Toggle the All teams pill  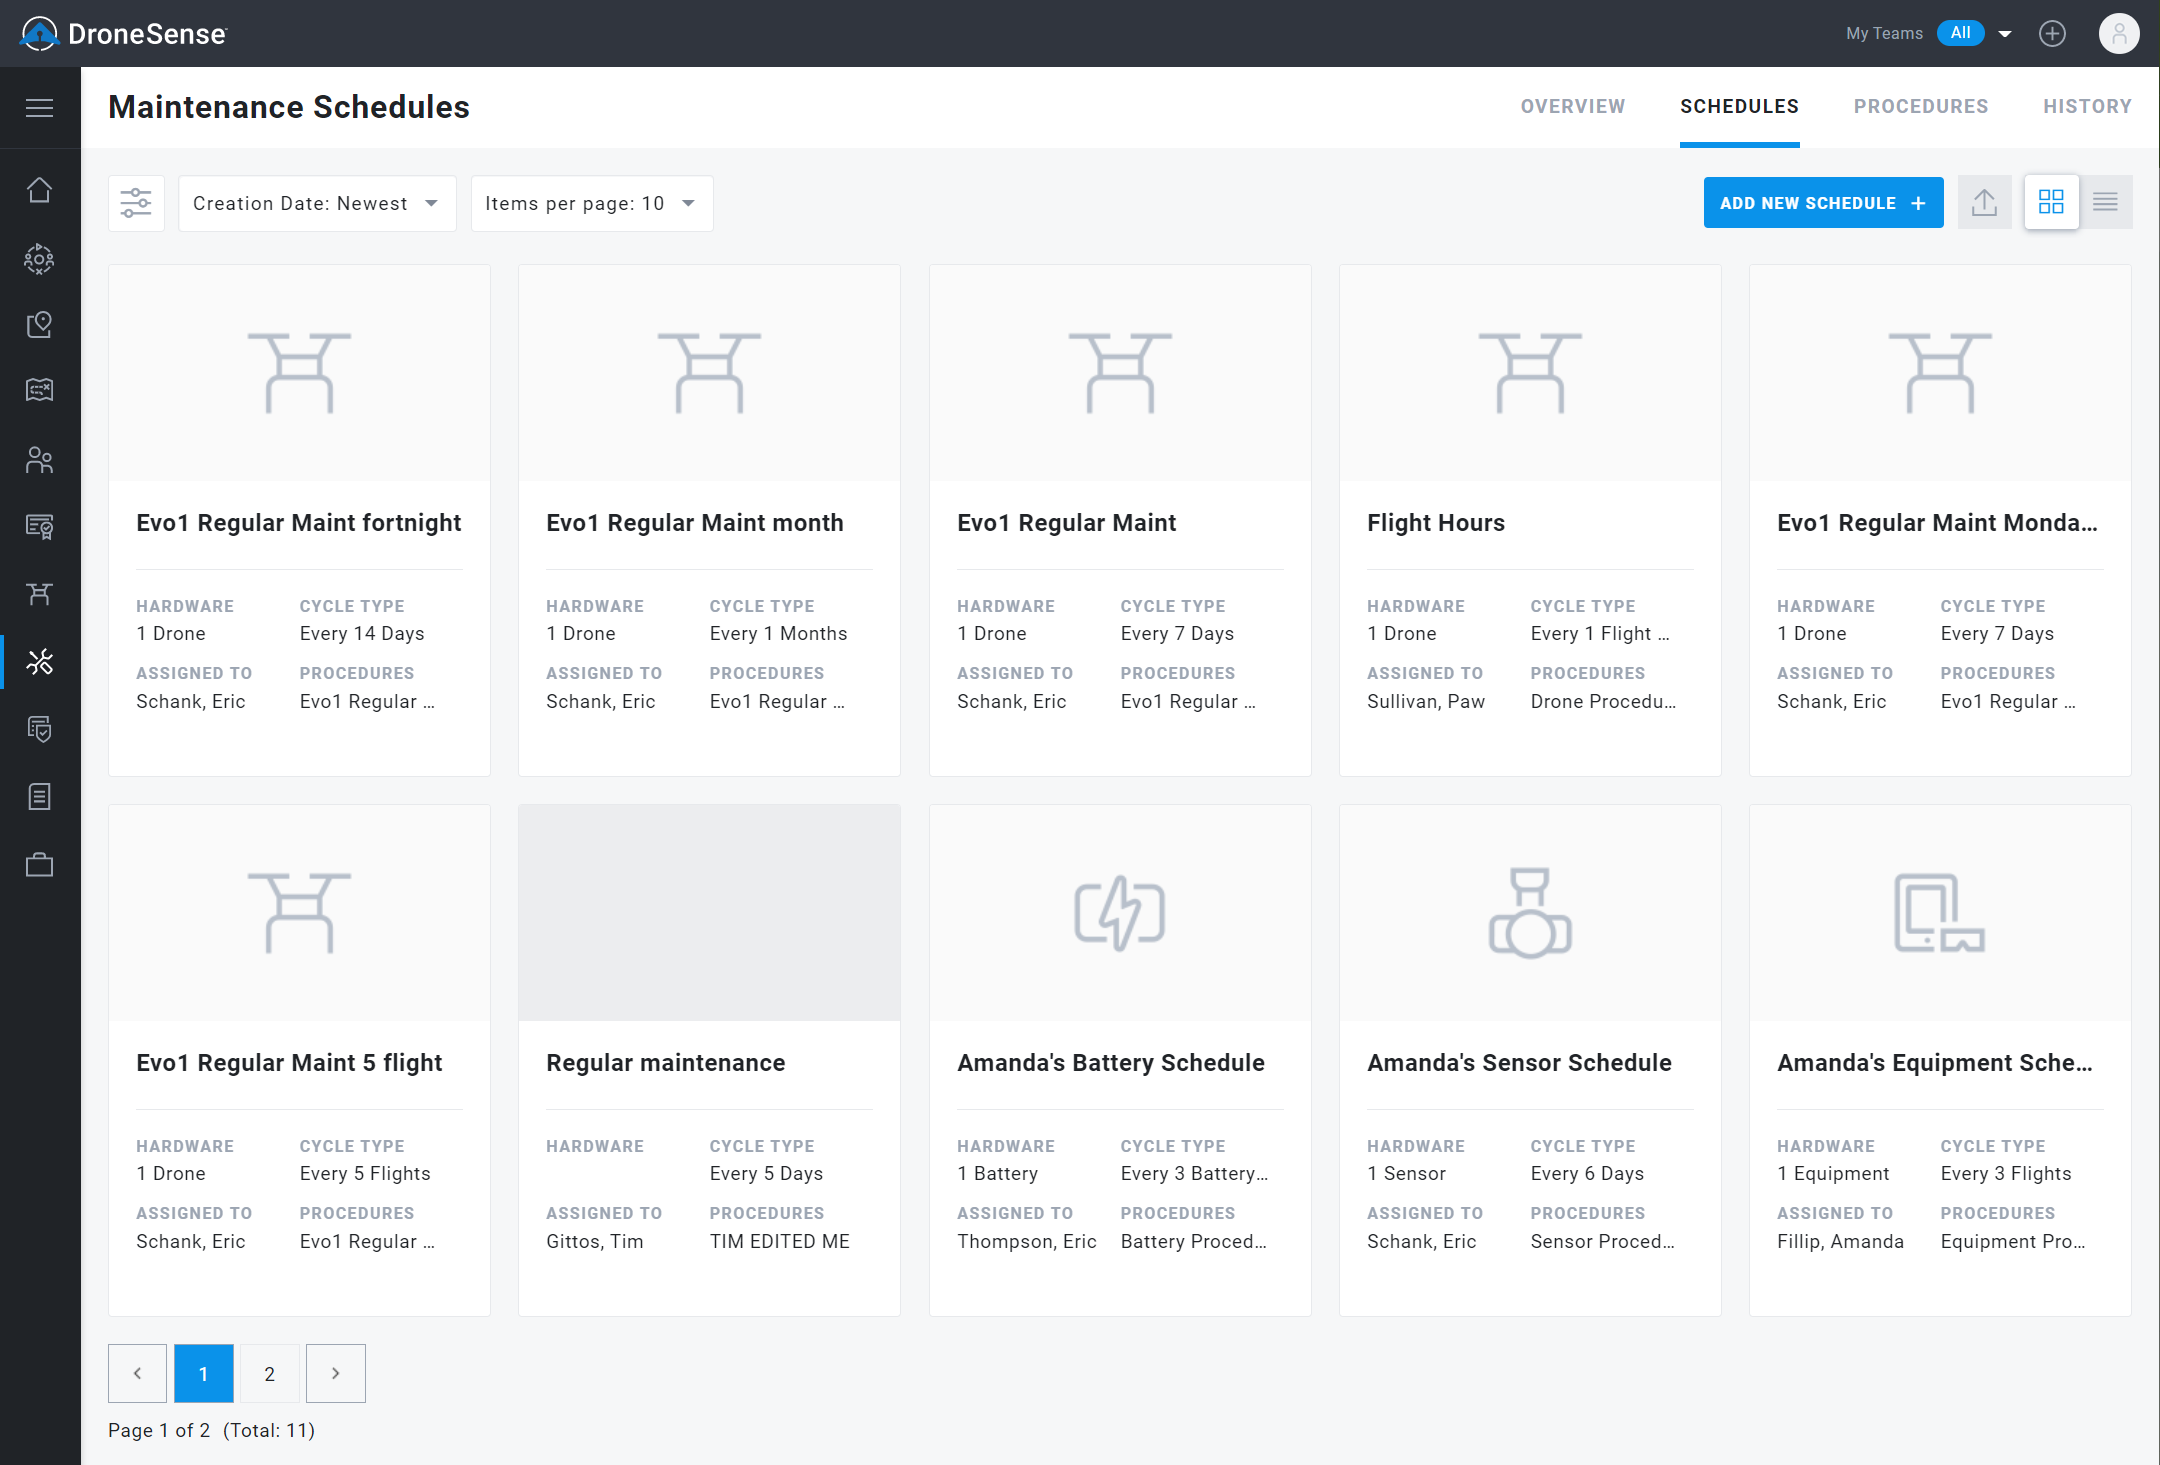click(x=1960, y=33)
